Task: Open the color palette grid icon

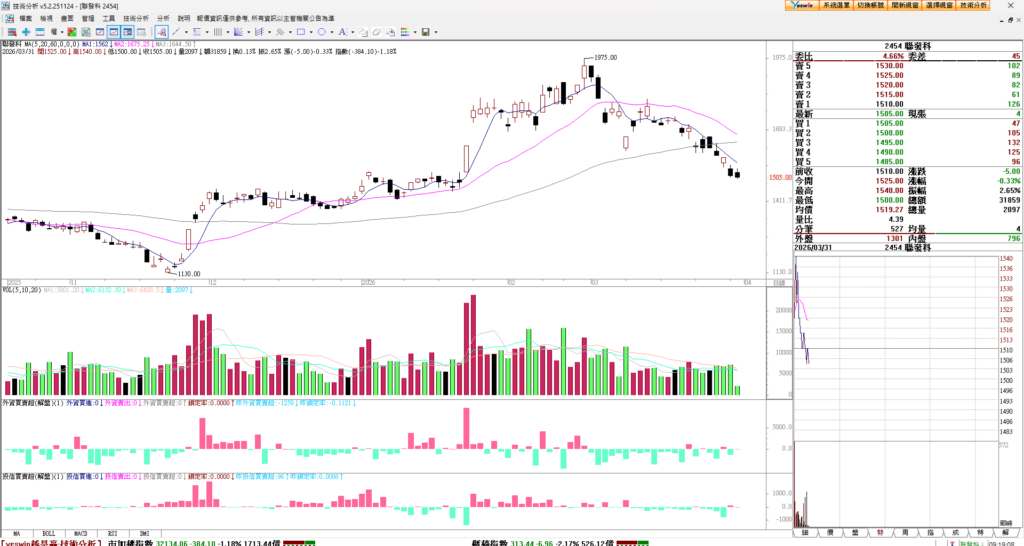Action: tap(405, 32)
